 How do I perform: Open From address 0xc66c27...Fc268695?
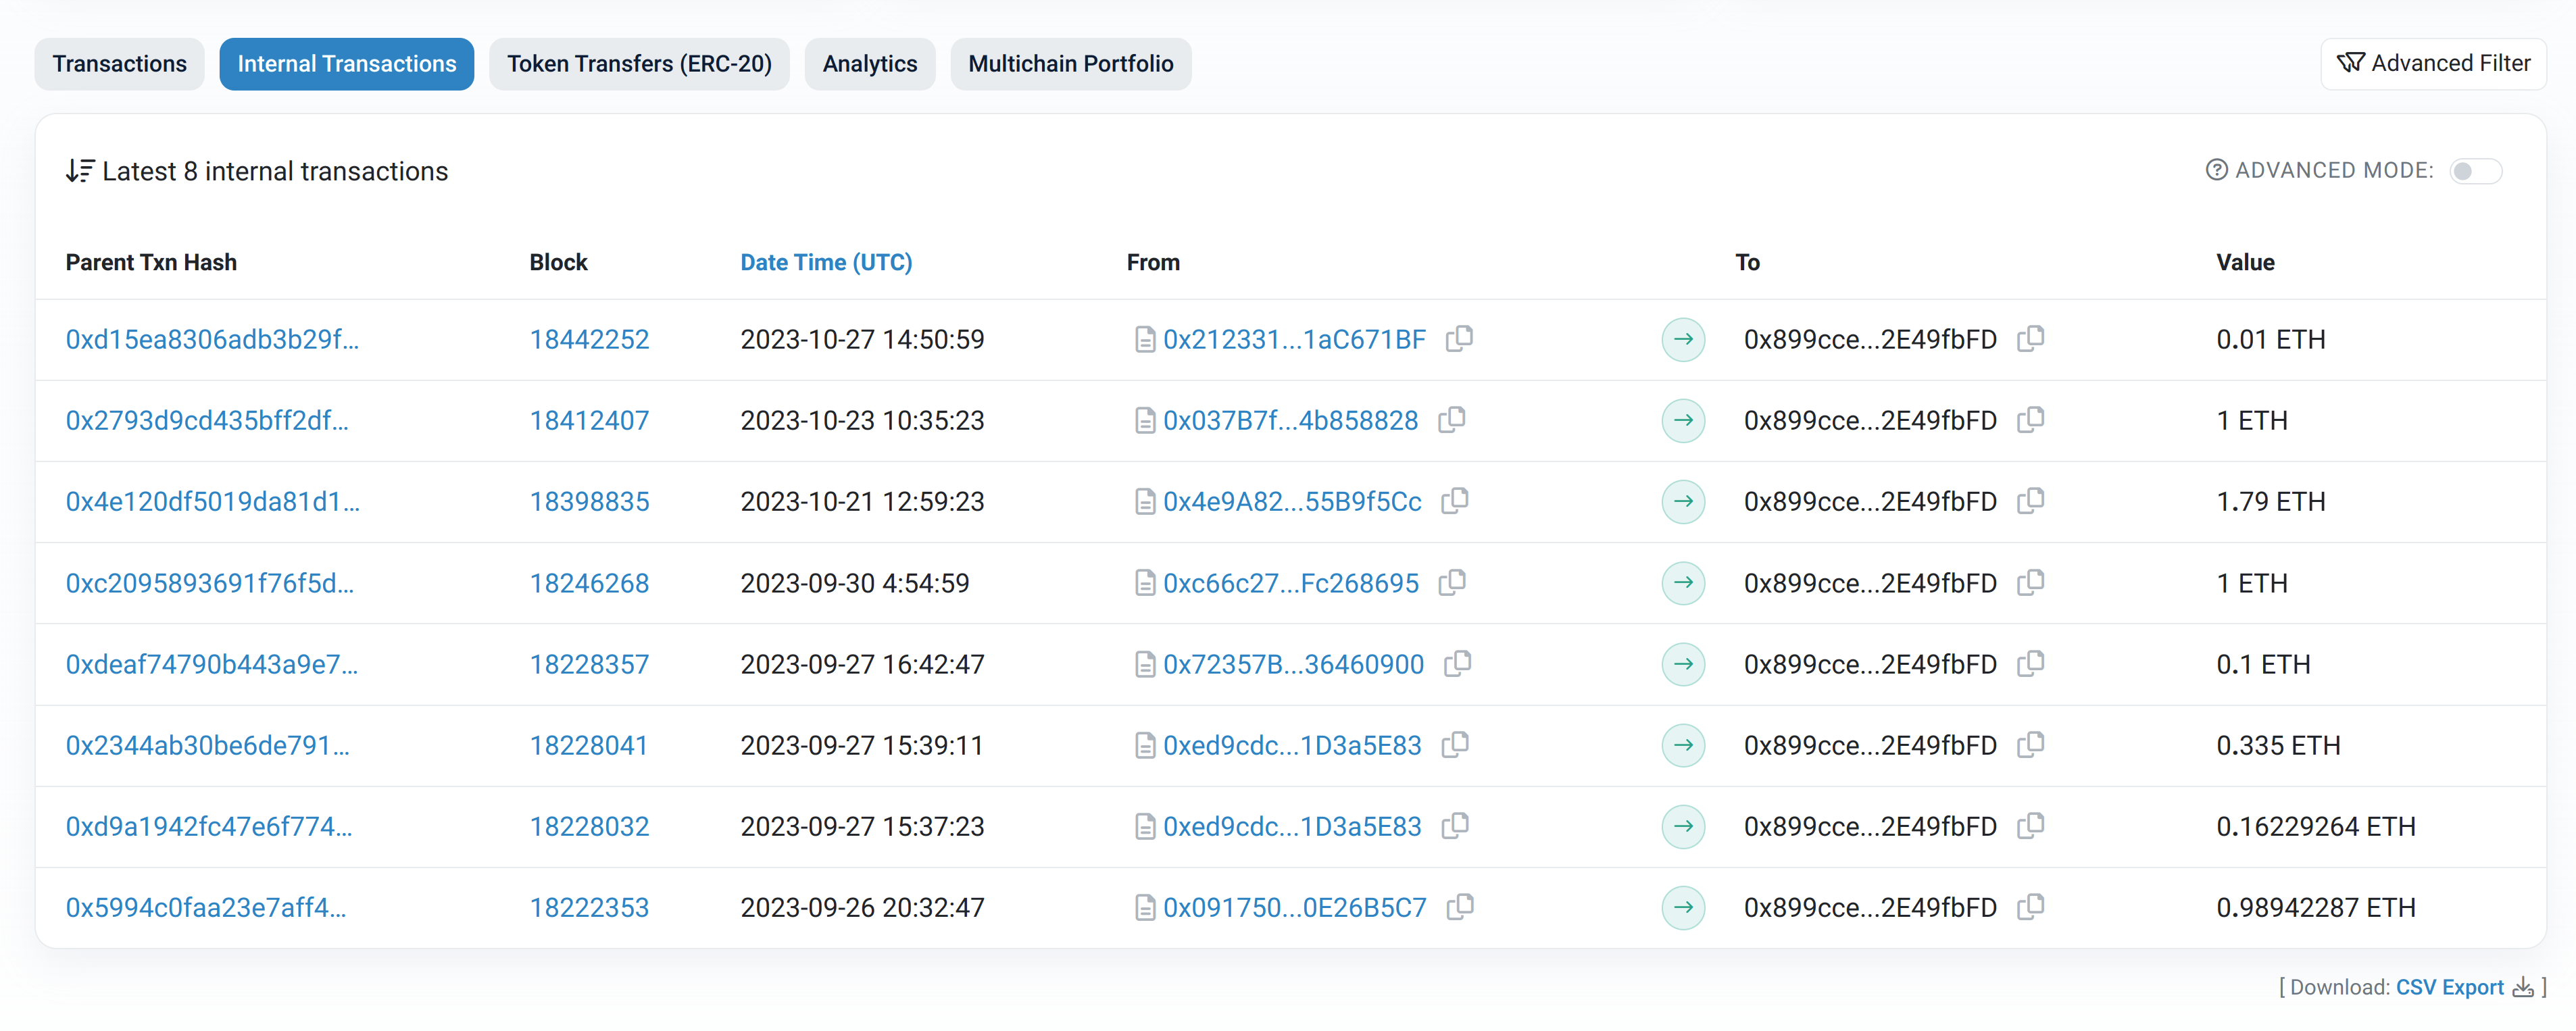[1291, 583]
